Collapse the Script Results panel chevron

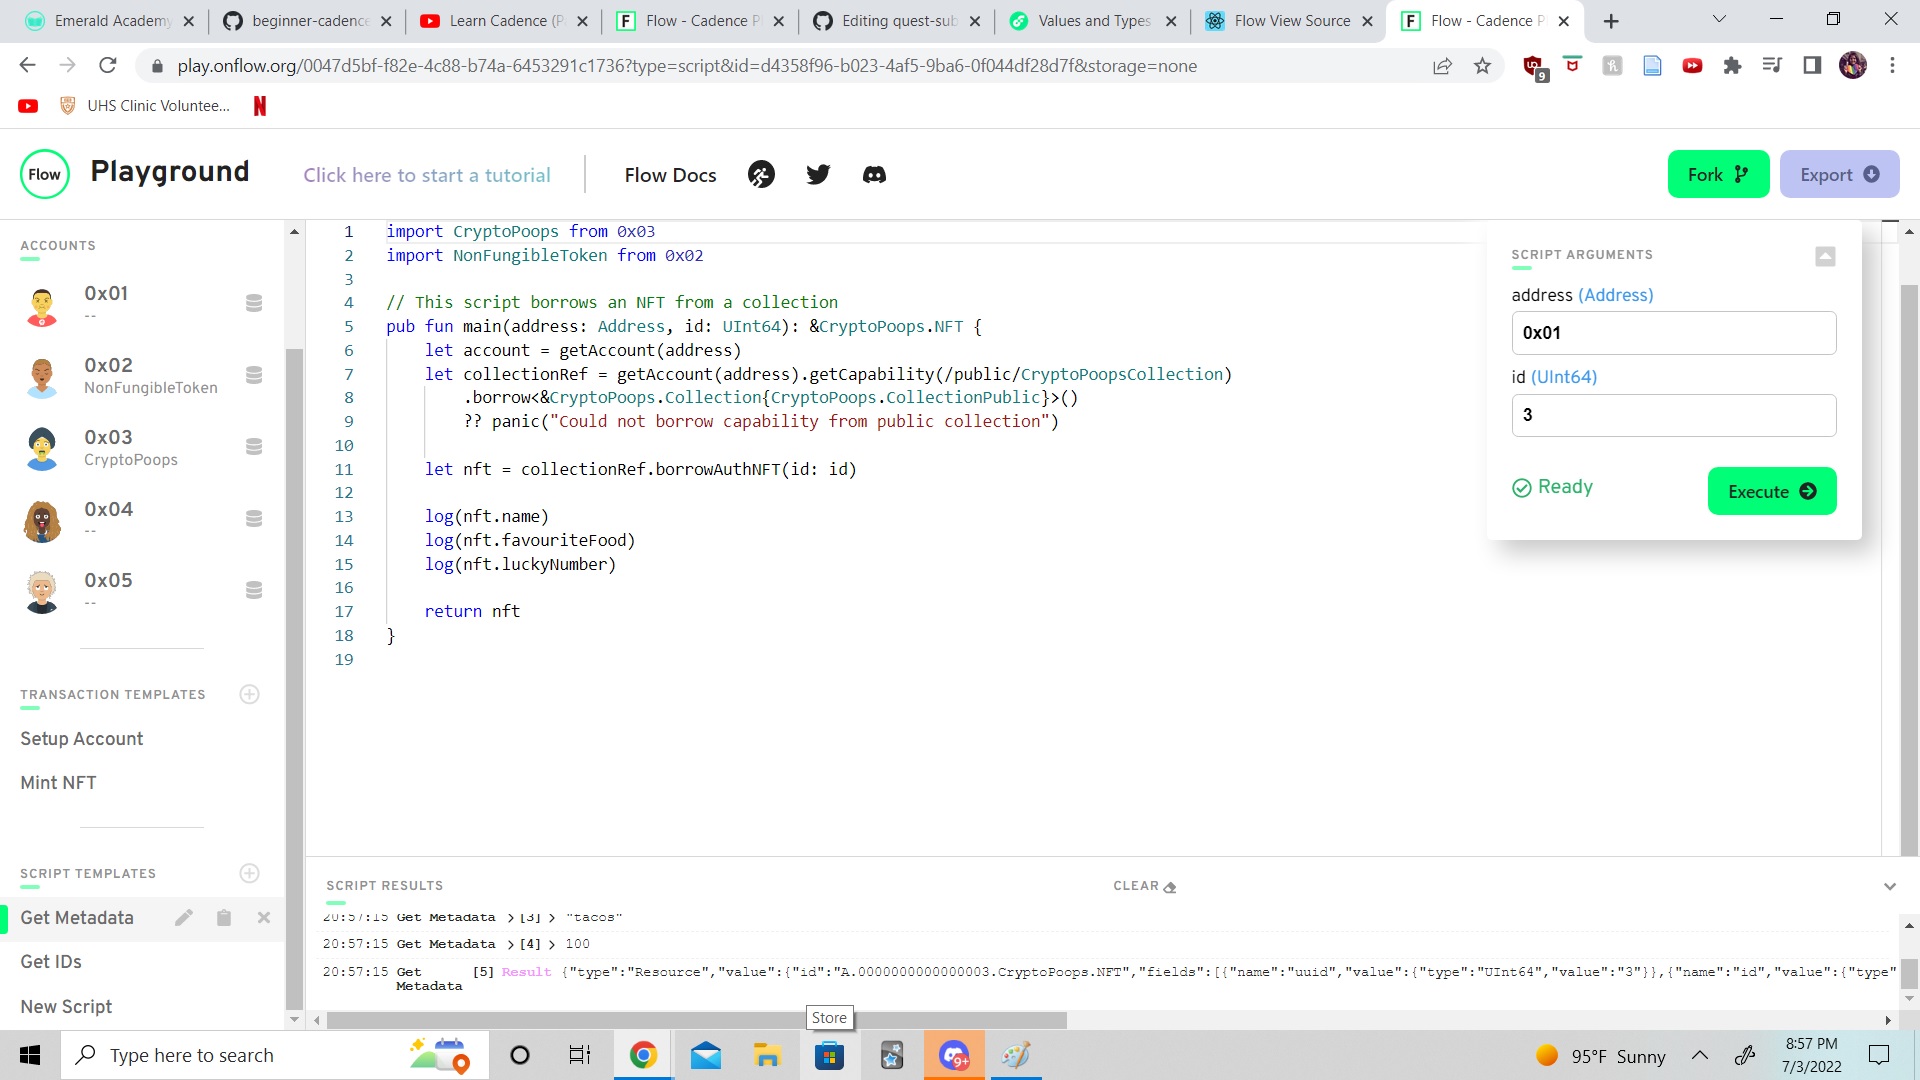point(1890,886)
